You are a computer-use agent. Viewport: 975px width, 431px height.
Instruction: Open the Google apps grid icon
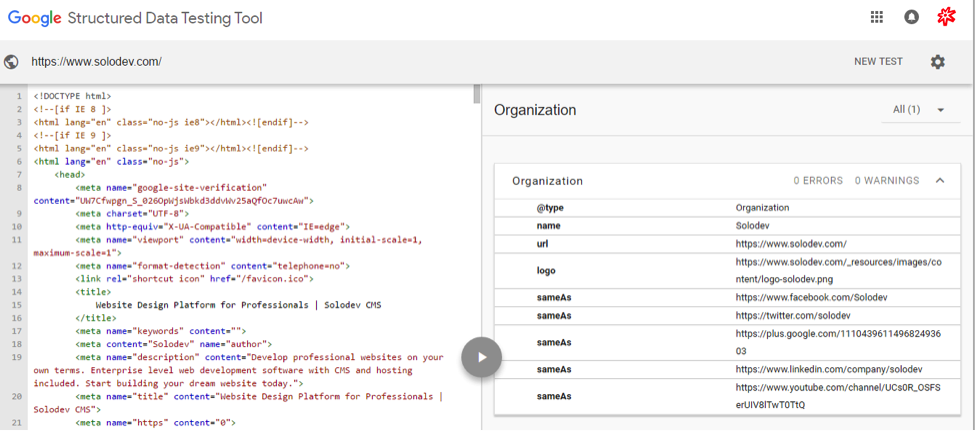(877, 17)
